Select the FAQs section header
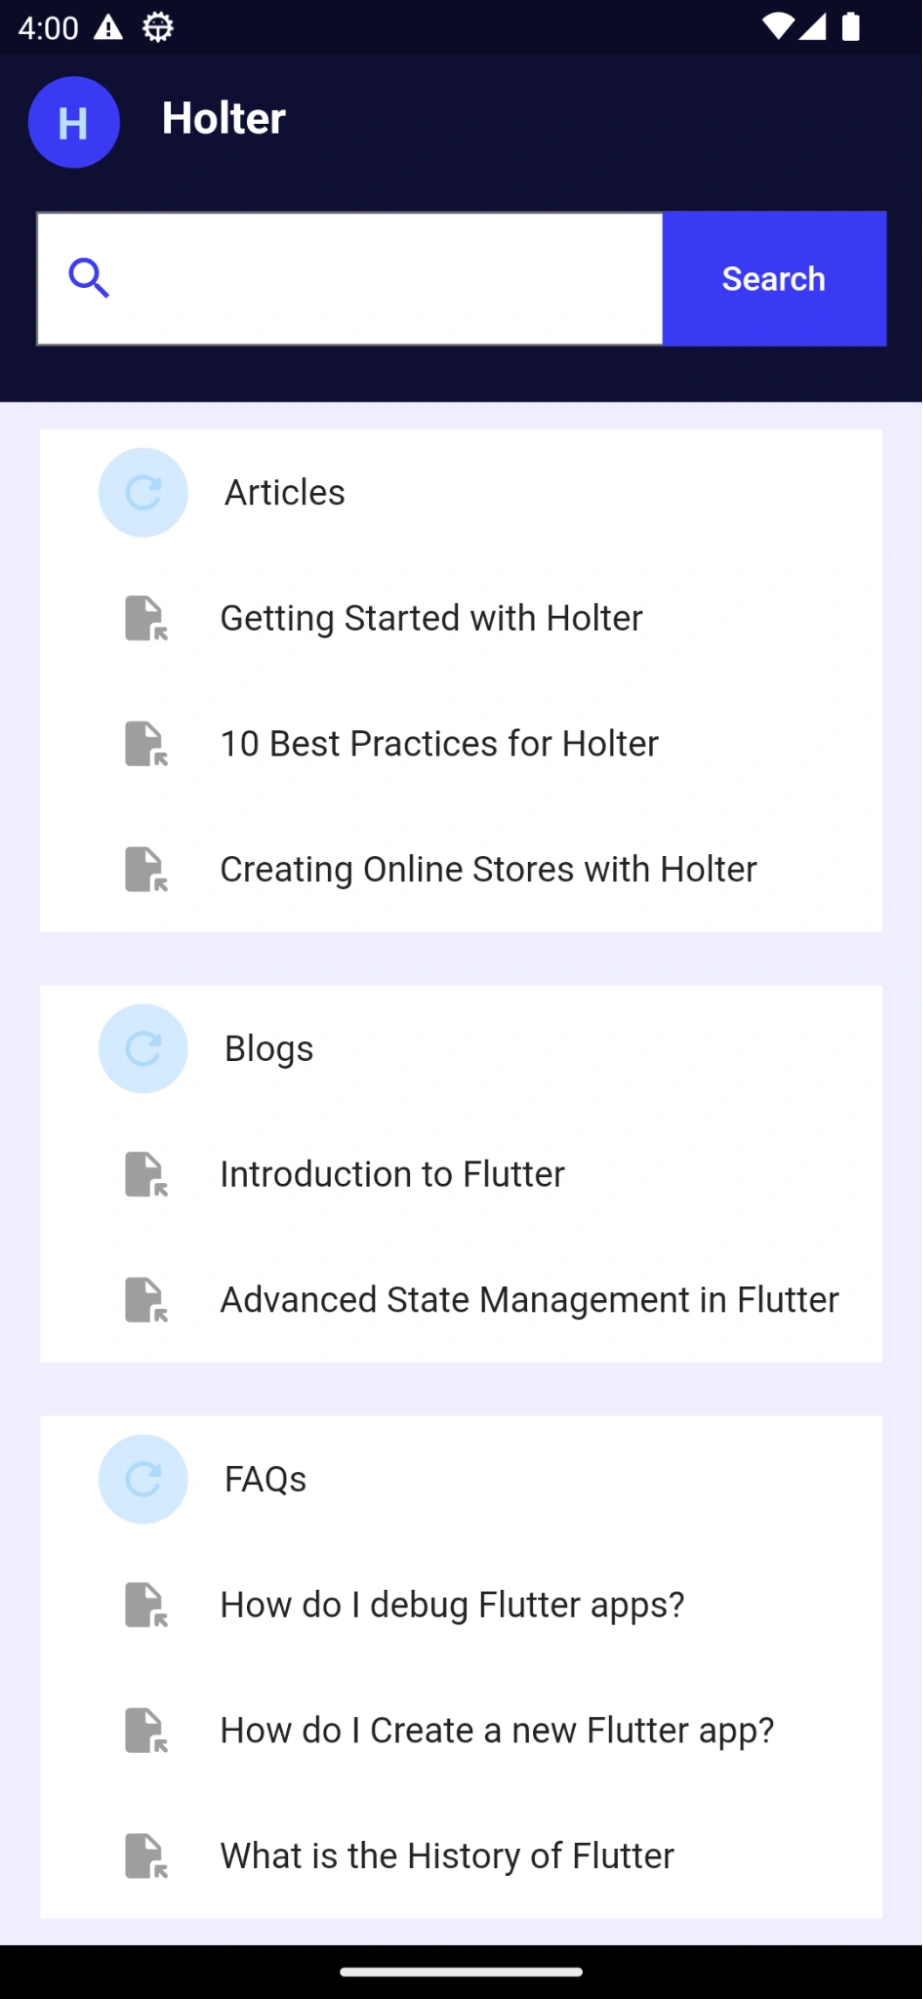Screen dimensions: 923x1999 pyautogui.click(x=265, y=1479)
